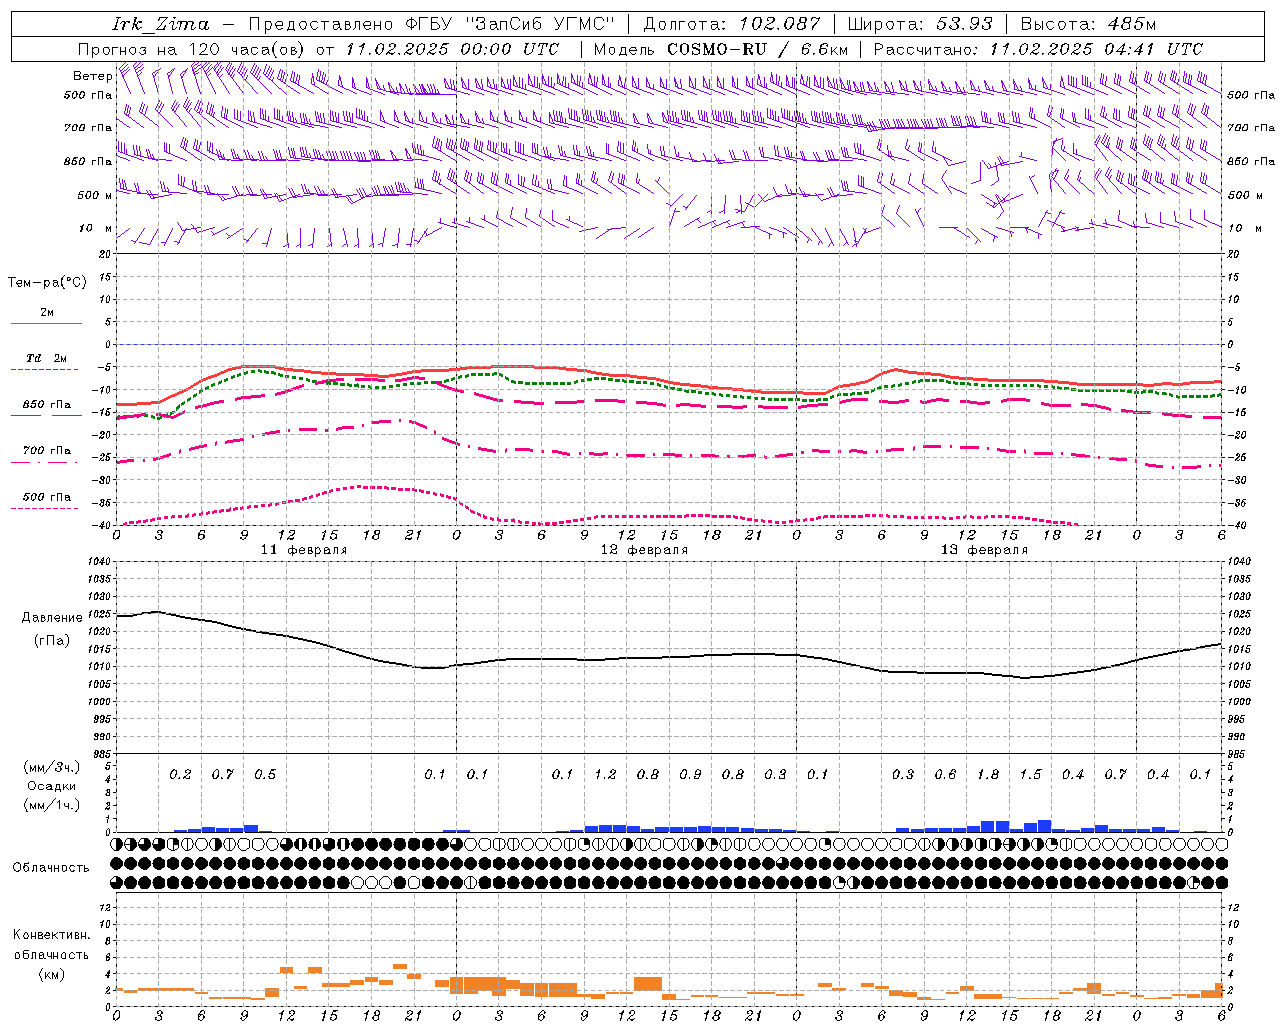This screenshot has width=1280, height=1024.
Task: Click the 500 гПа temperature legend label
Action: tap(47, 497)
